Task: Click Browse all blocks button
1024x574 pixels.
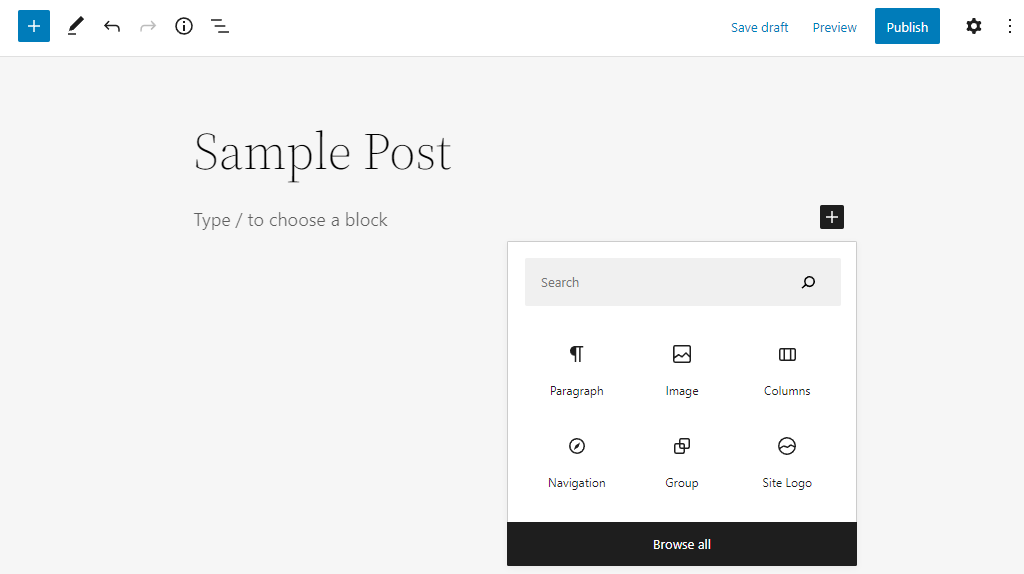Action: pos(682,544)
